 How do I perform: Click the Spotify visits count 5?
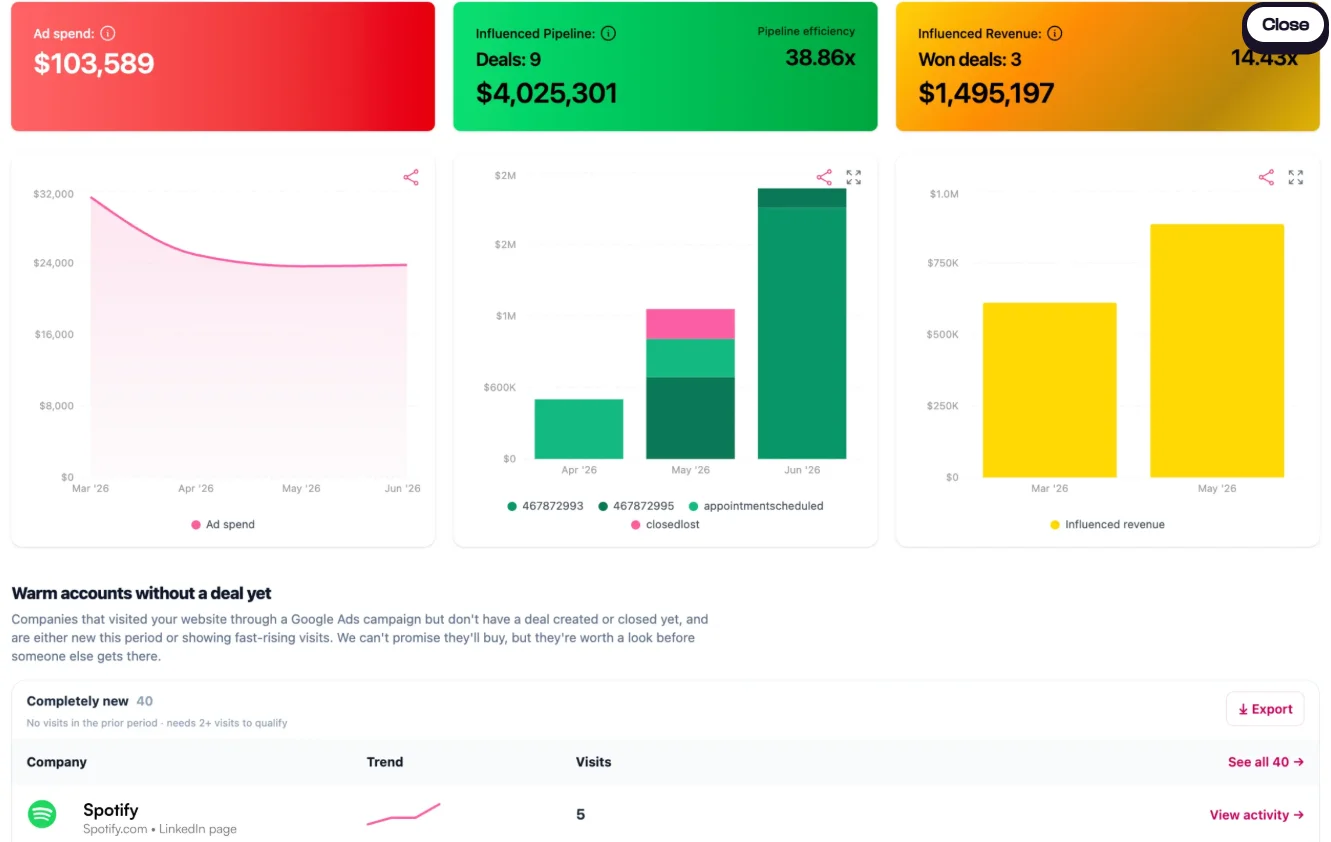(581, 815)
